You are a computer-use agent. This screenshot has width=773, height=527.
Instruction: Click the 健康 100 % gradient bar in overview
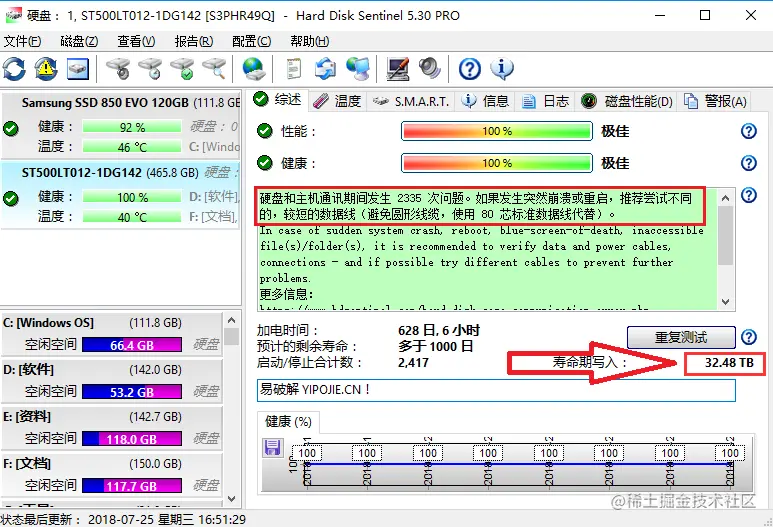[497, 163]
